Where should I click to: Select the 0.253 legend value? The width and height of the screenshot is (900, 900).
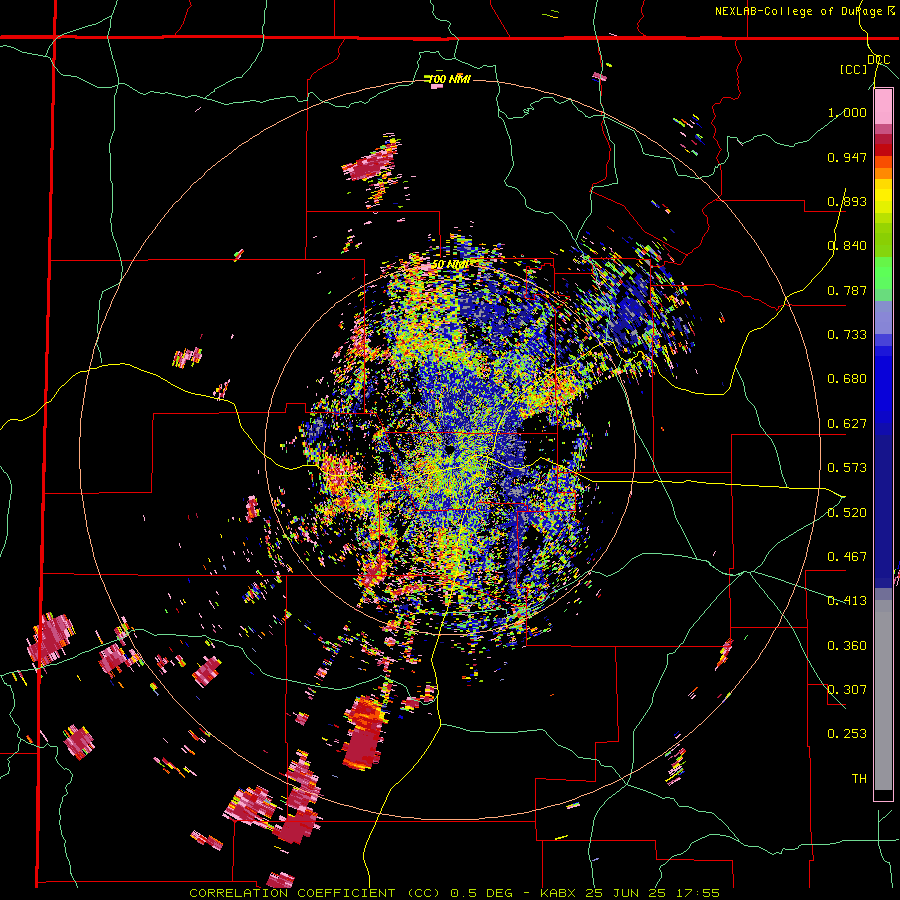tap(847, 734)
